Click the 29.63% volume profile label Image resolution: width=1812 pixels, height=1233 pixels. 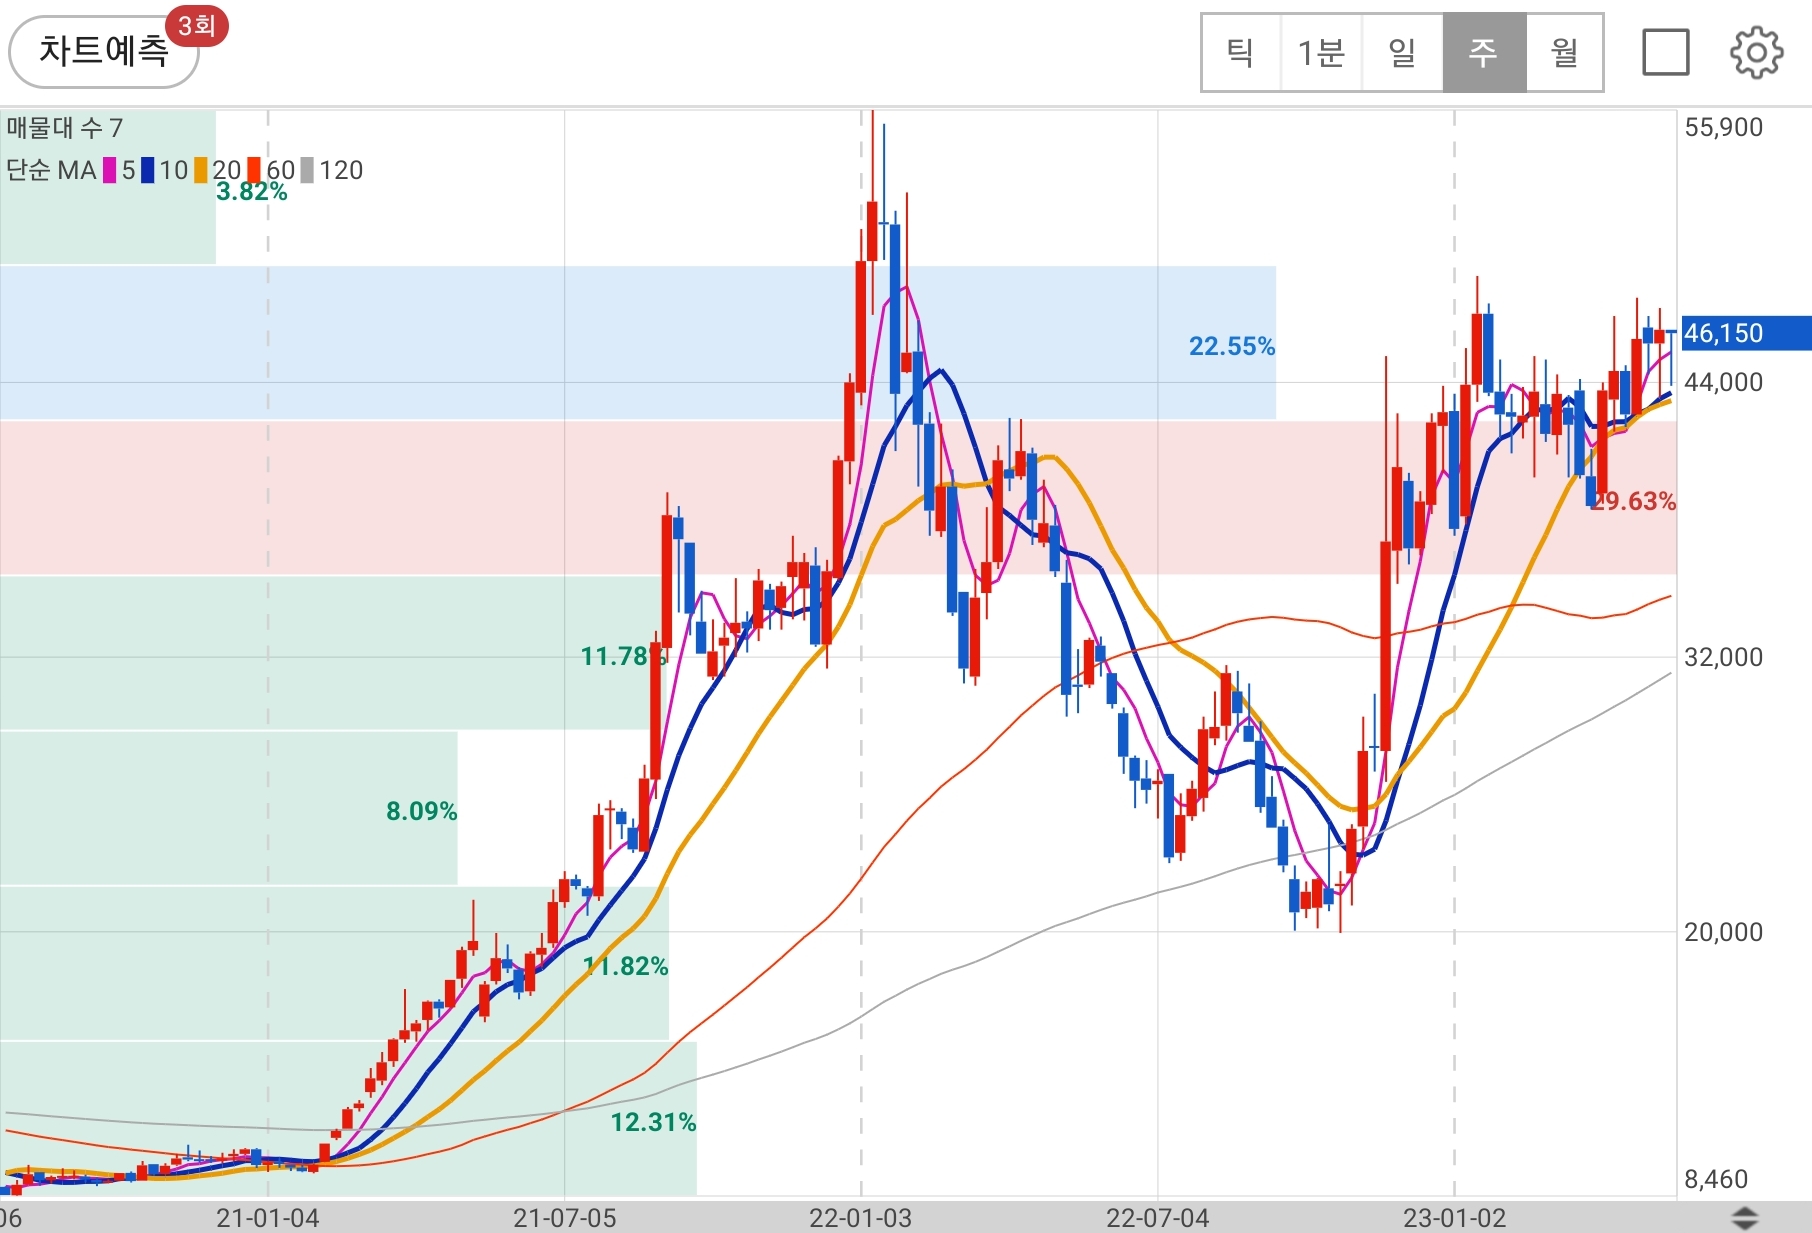coord(1633,501)
